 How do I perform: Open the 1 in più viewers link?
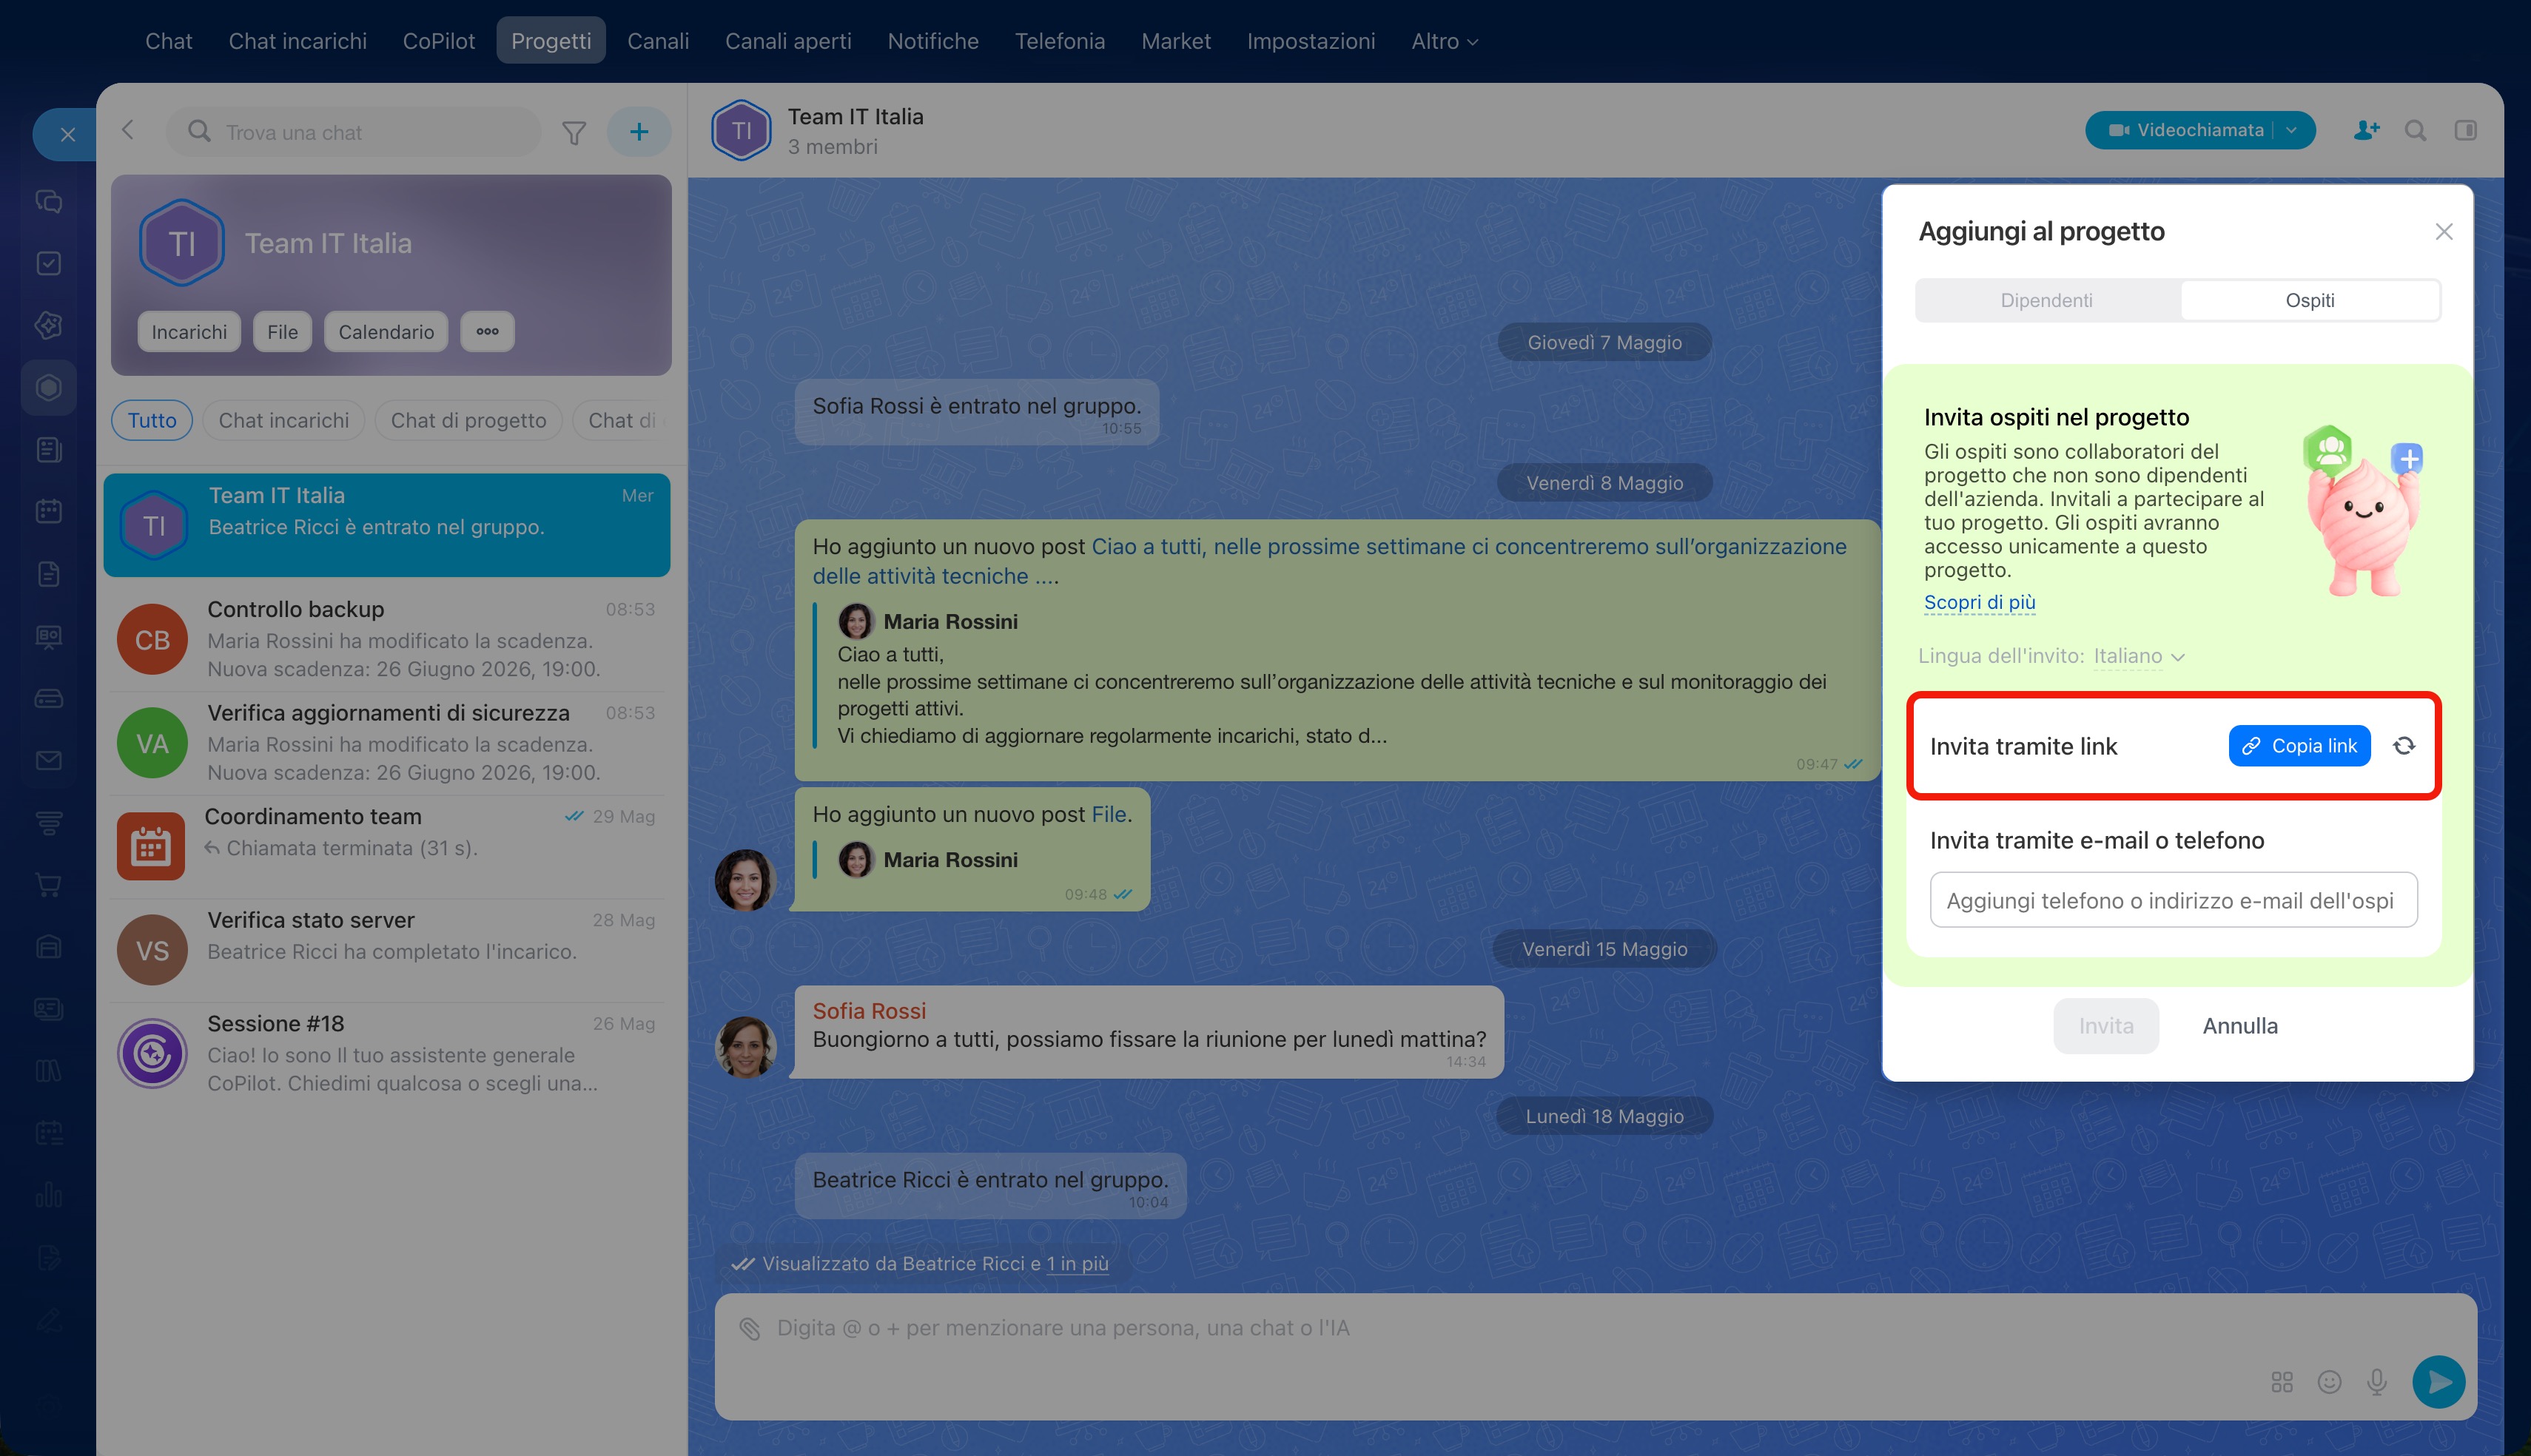pos(1078,1264)
